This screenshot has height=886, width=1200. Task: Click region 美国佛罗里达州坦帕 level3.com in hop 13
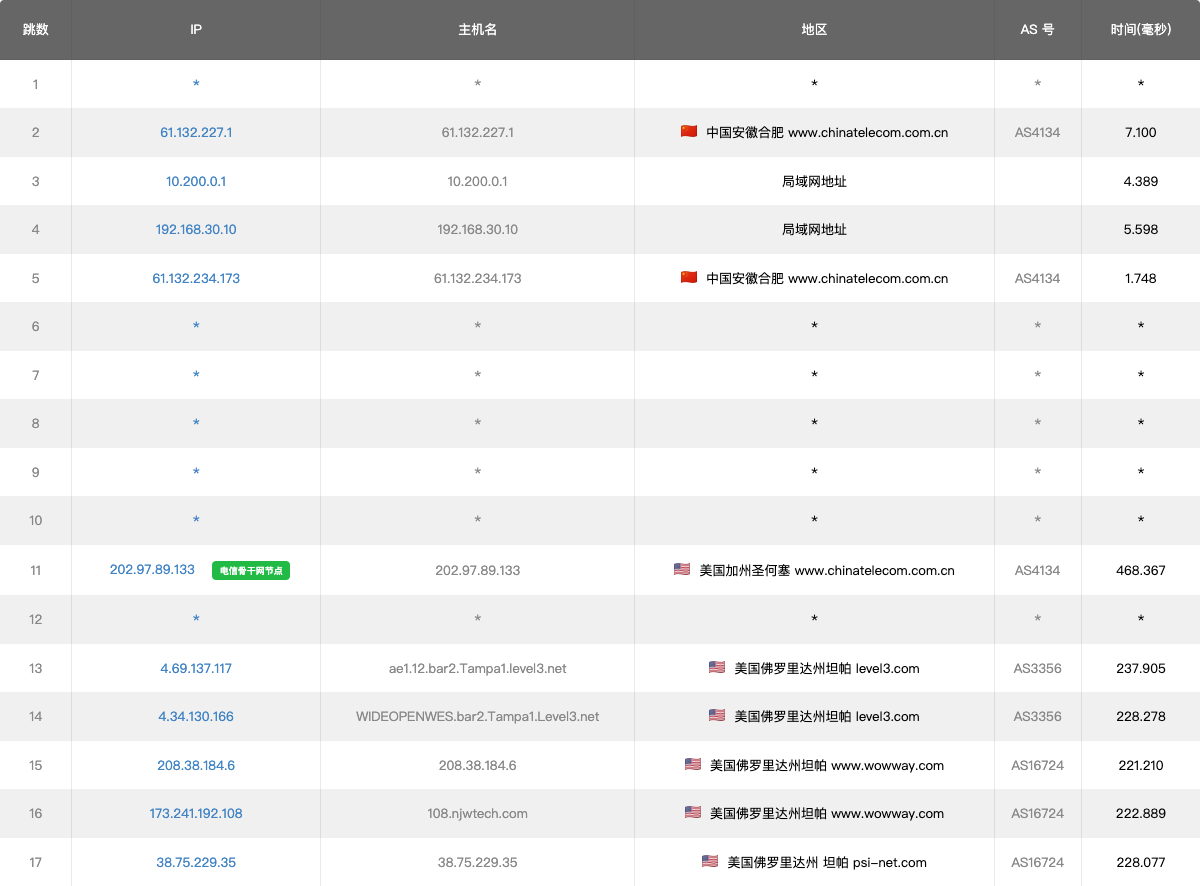click(827, 668)
